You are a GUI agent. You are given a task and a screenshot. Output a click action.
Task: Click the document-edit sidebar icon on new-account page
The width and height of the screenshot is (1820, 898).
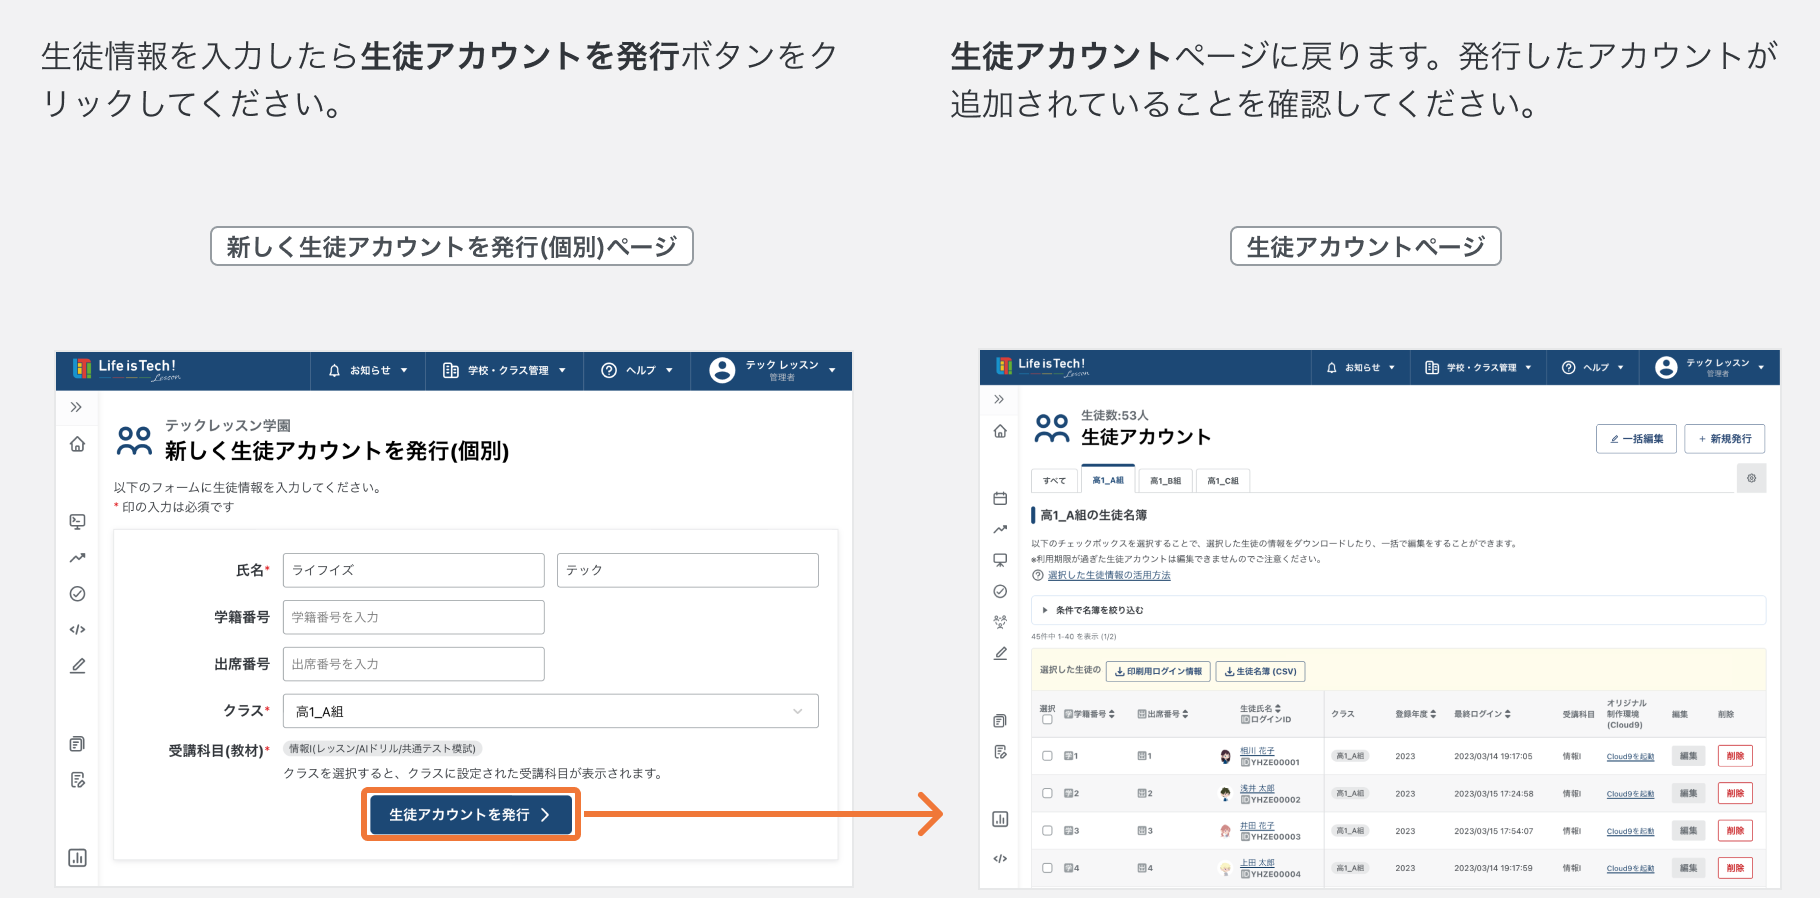[77, 780]
